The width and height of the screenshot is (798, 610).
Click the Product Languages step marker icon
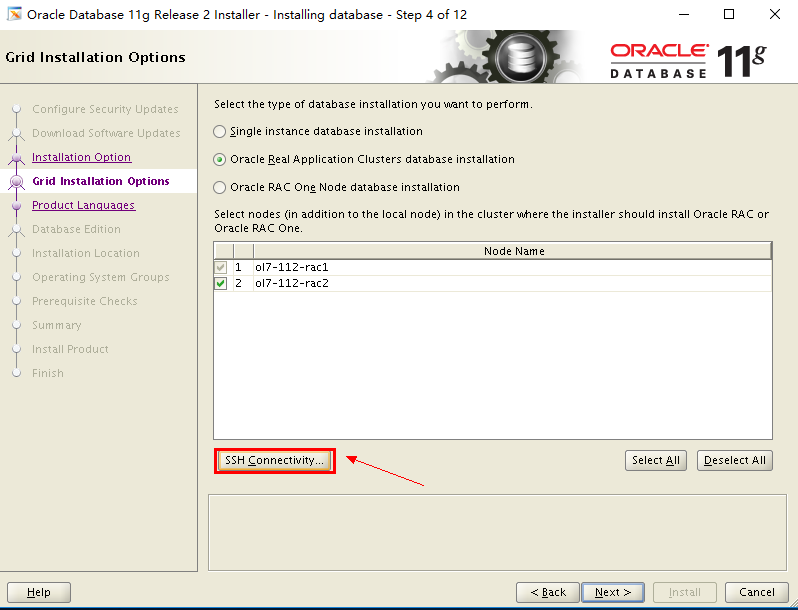click(x=16, y=206)
